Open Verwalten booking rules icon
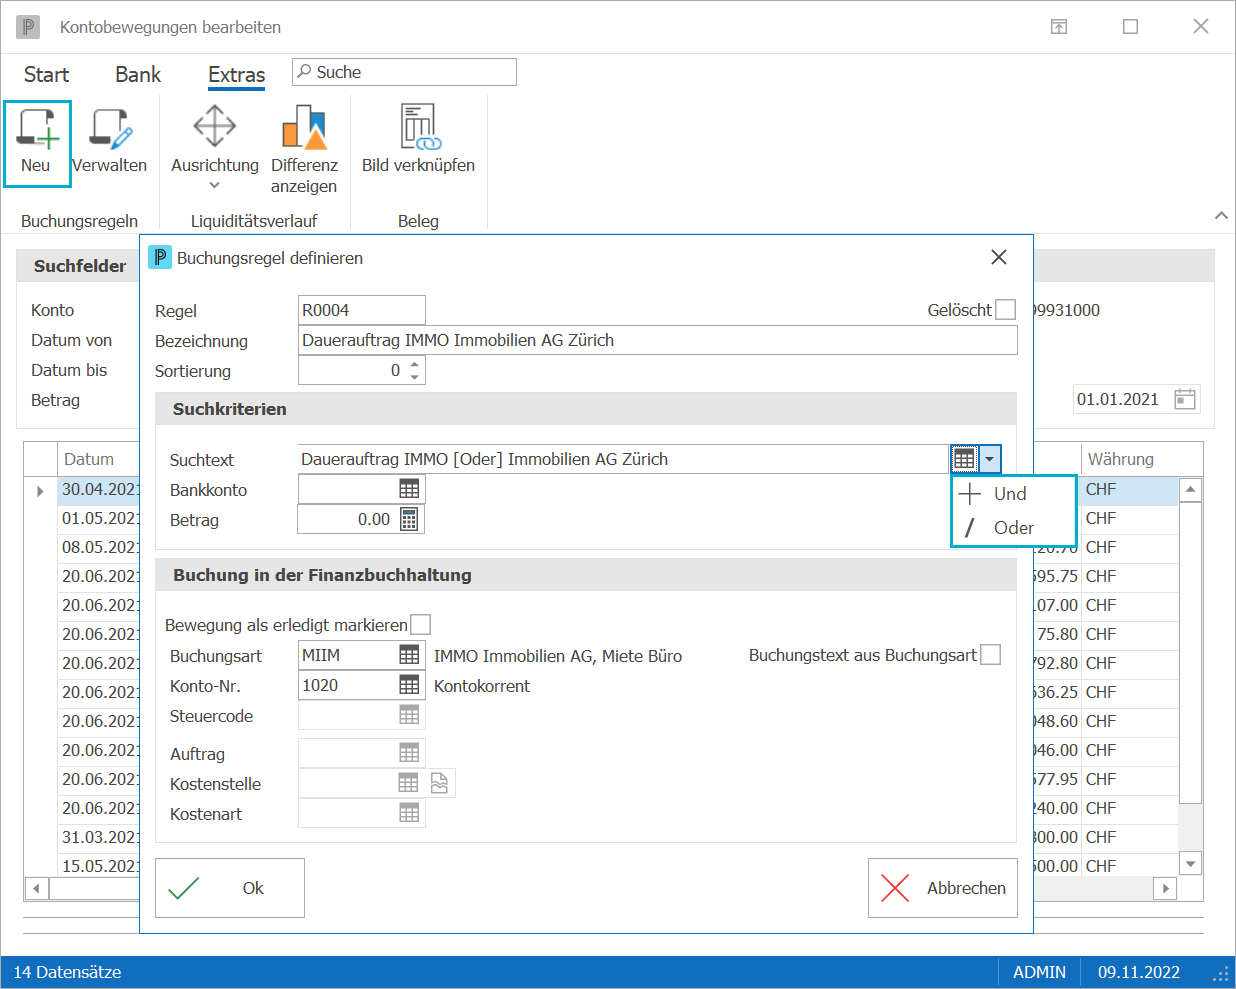Screen dimensions: 1236x989 point(110,129)
